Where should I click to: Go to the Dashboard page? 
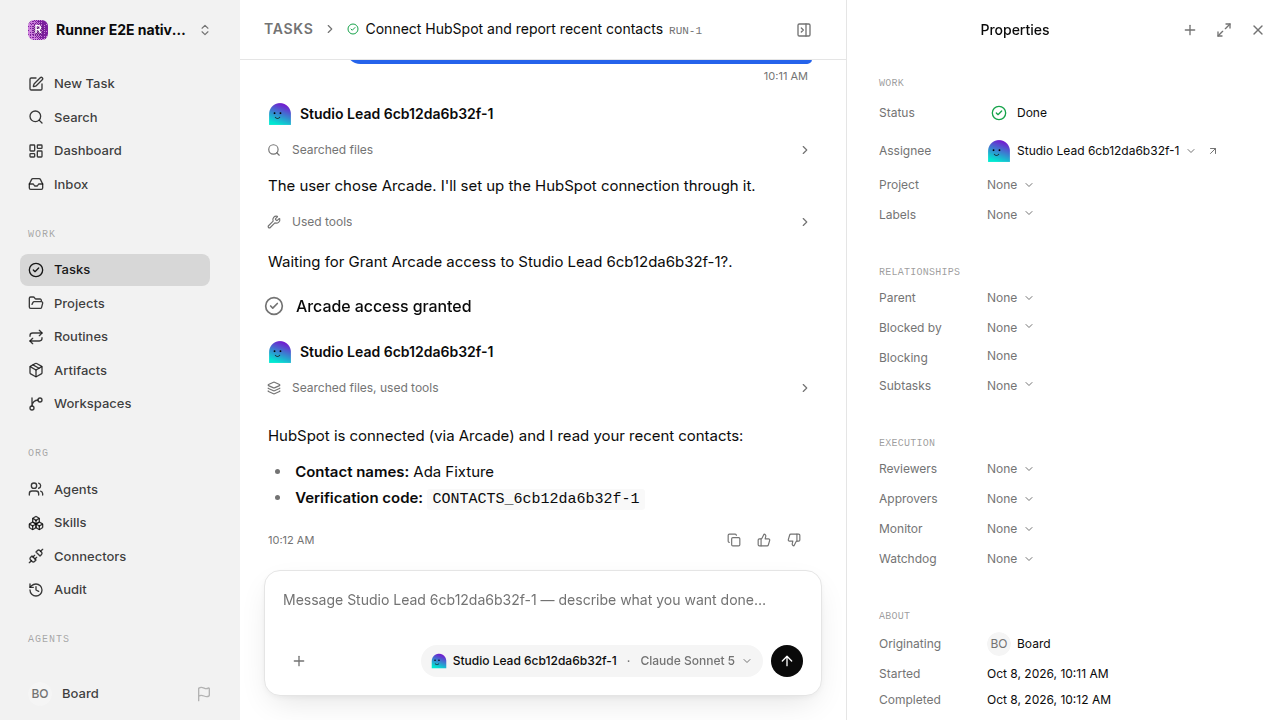115,151
